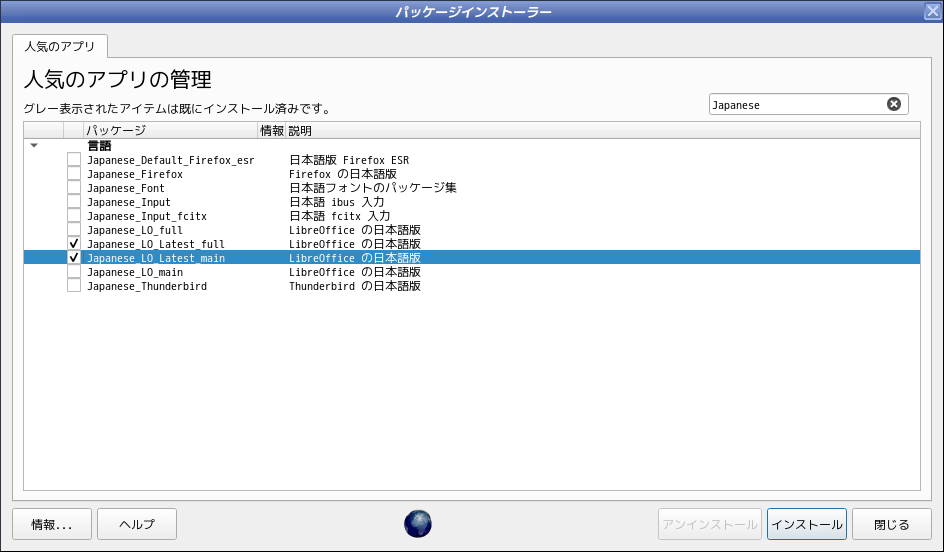Select Japanese_Input_fcitx package name
The width and height of the screenshot is (944, 552).
(x=147, y=216)
